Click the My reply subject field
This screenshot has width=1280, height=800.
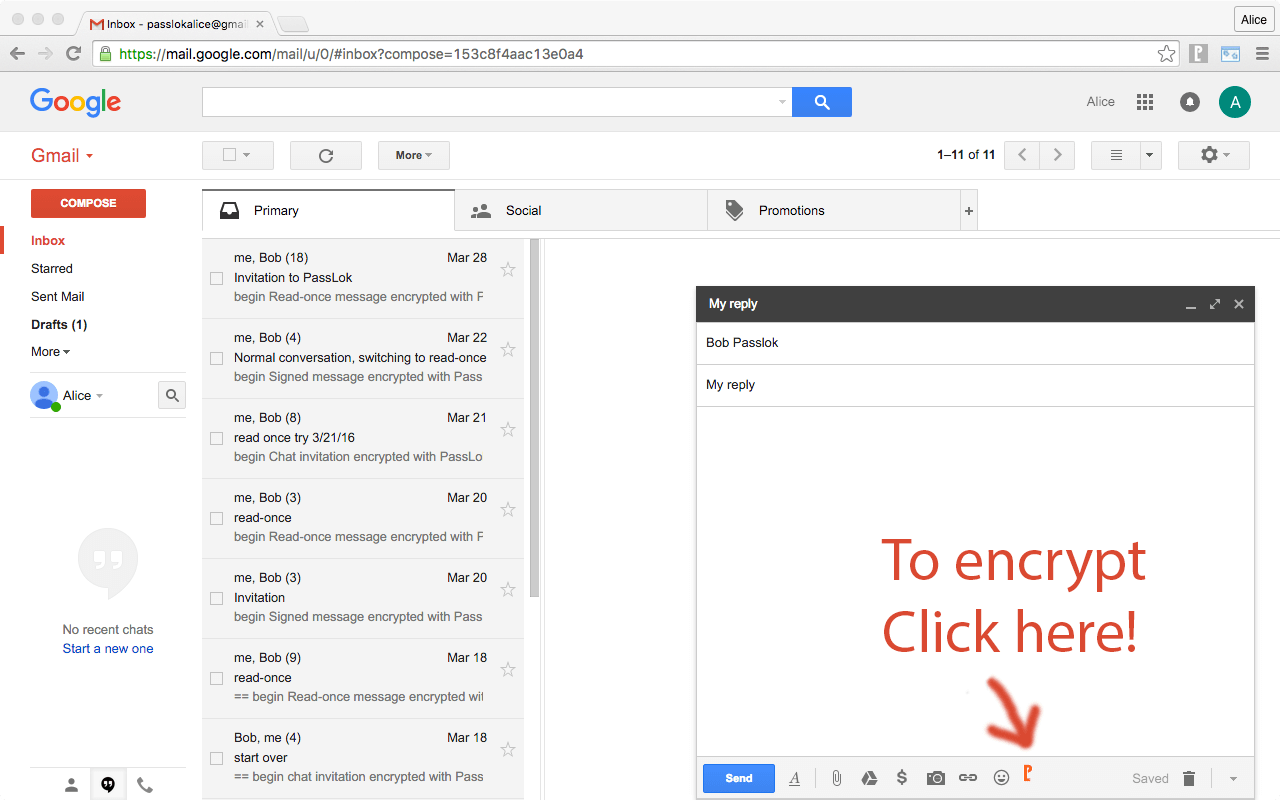(975, 385)
